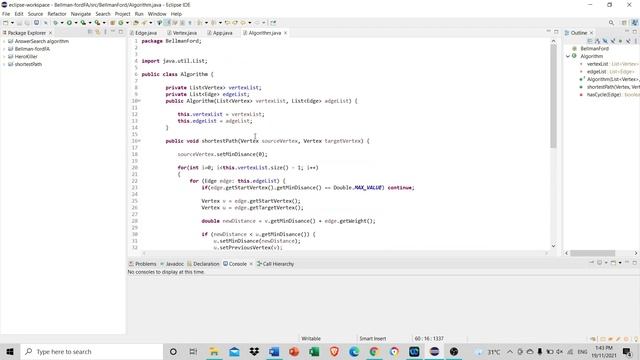Click the Debug bug icon in toolbar

[56, 22]
